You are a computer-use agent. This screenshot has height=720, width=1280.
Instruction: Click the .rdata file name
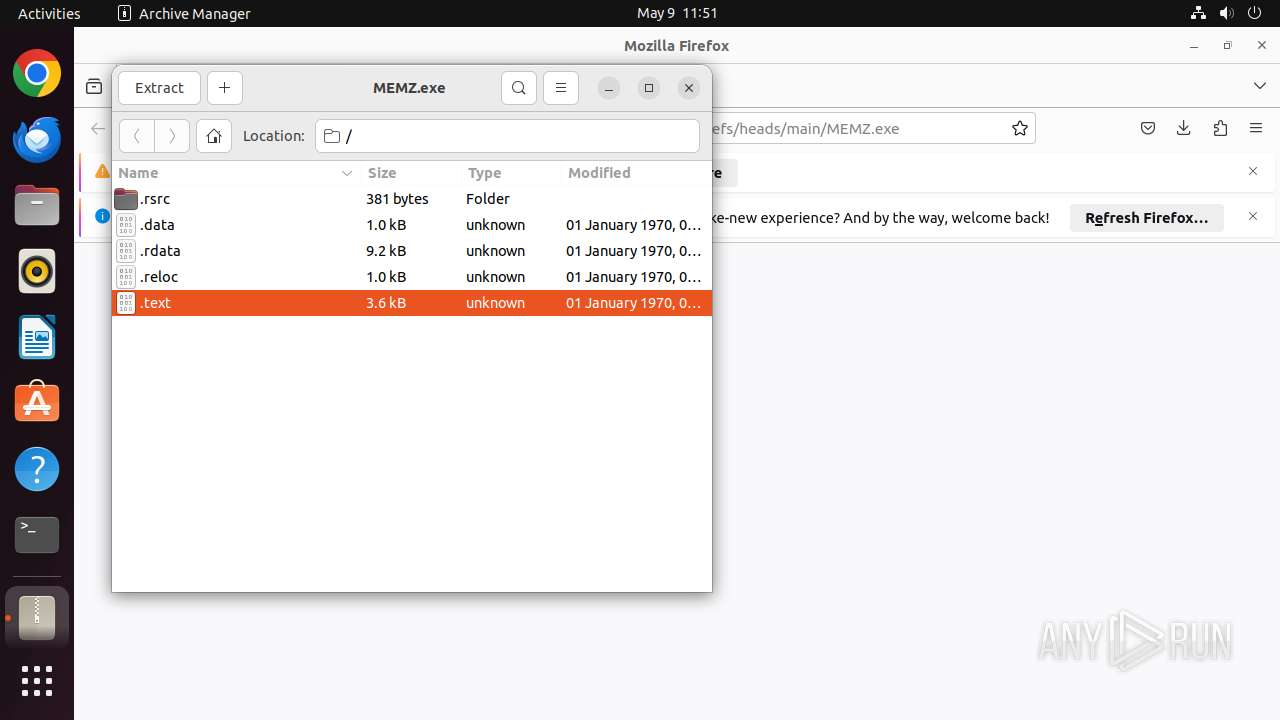click(160, 251)
